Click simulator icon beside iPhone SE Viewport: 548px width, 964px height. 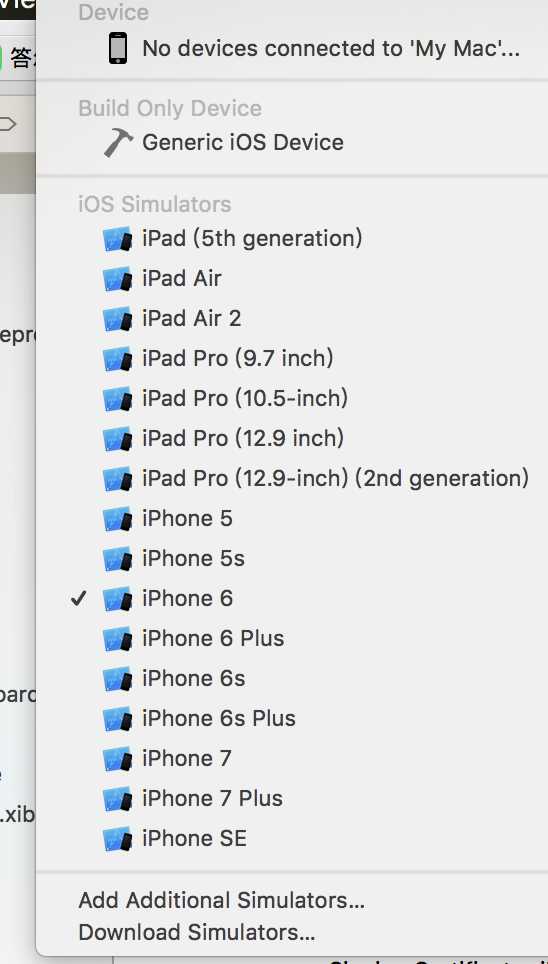pos(117,838)
